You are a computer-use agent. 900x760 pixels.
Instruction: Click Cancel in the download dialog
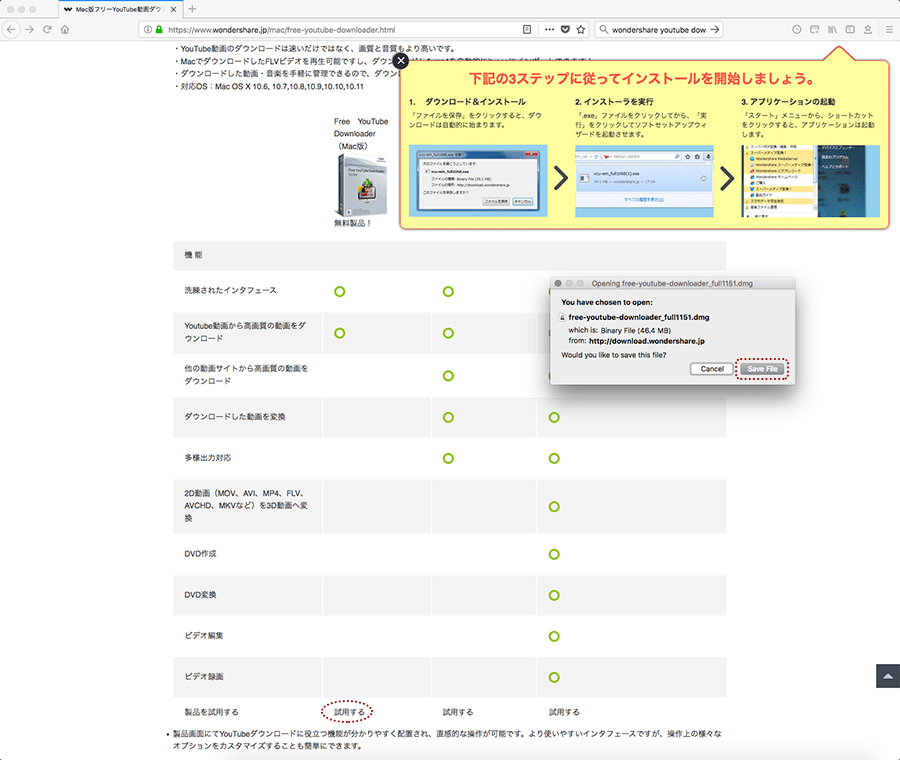click(x=712, y=369)
